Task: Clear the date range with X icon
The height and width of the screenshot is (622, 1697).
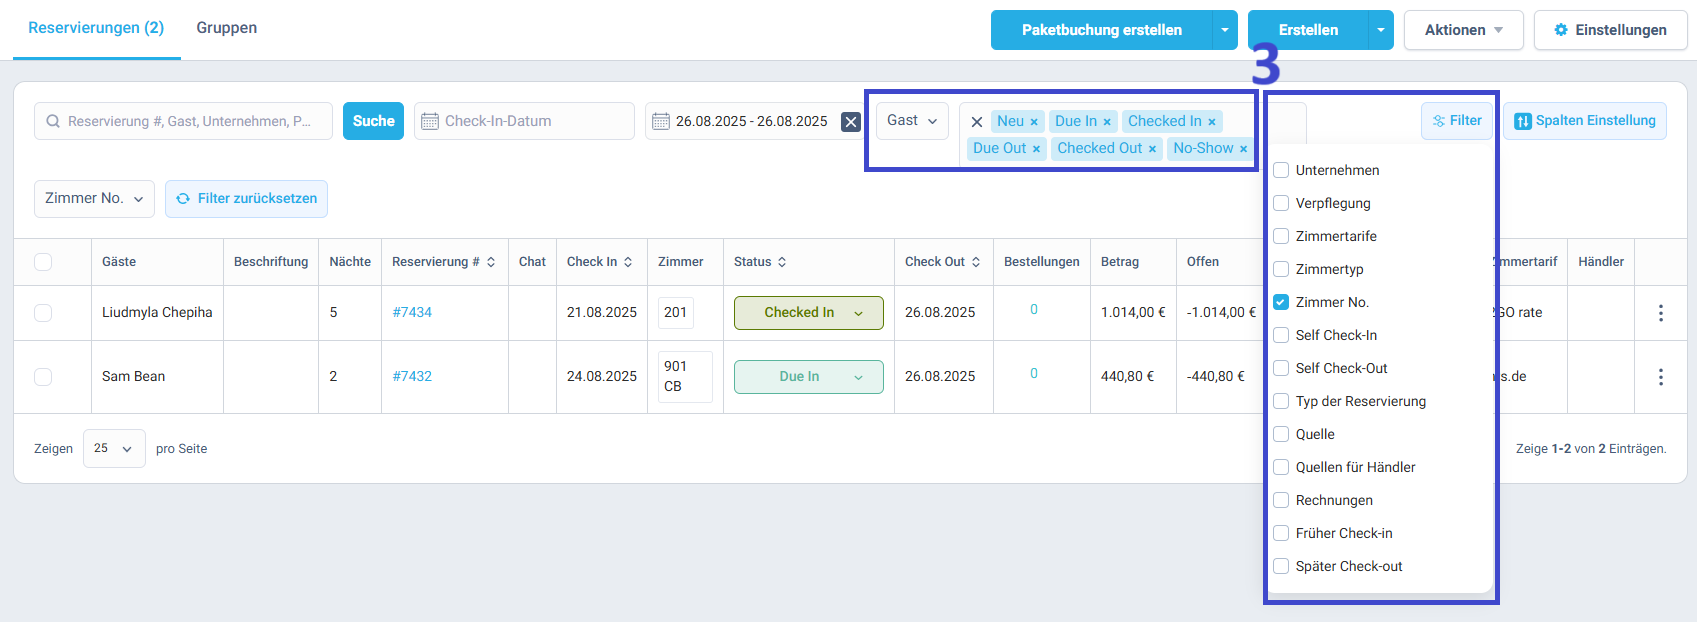Action: pyautogui.click(x=851, y=122)
